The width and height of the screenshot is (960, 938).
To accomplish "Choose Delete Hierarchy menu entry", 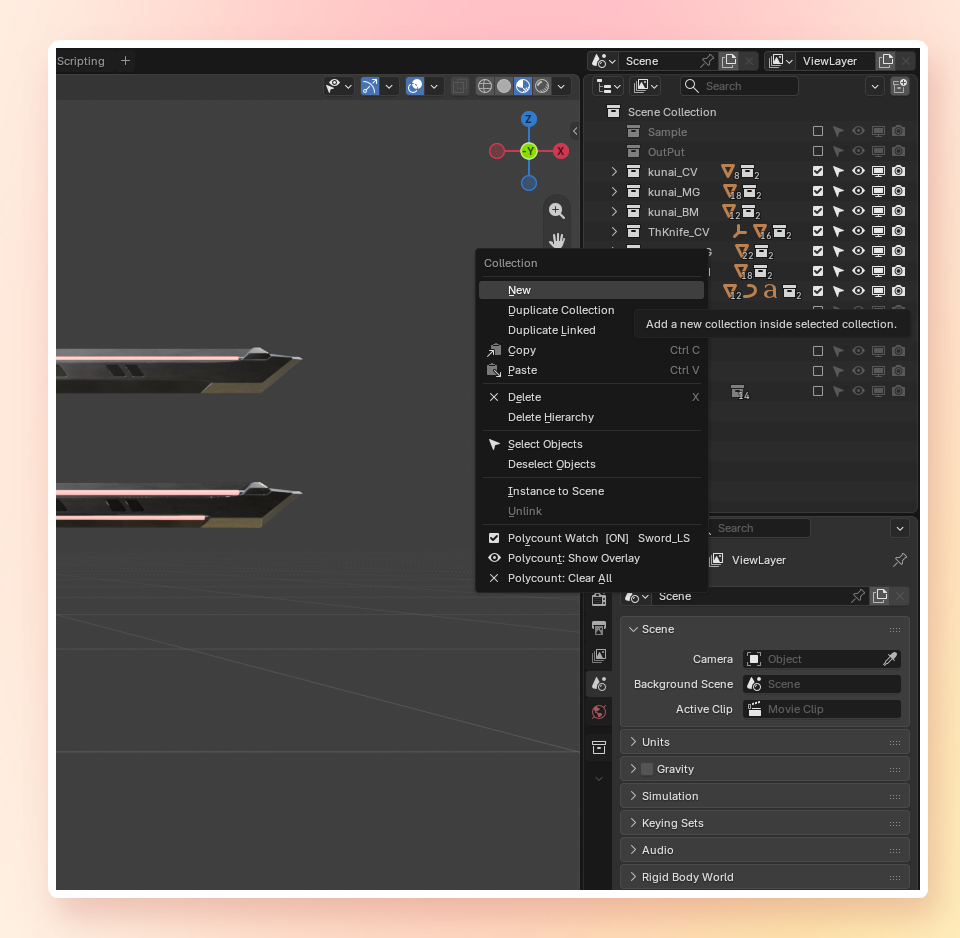I will (x=591, y=417).
